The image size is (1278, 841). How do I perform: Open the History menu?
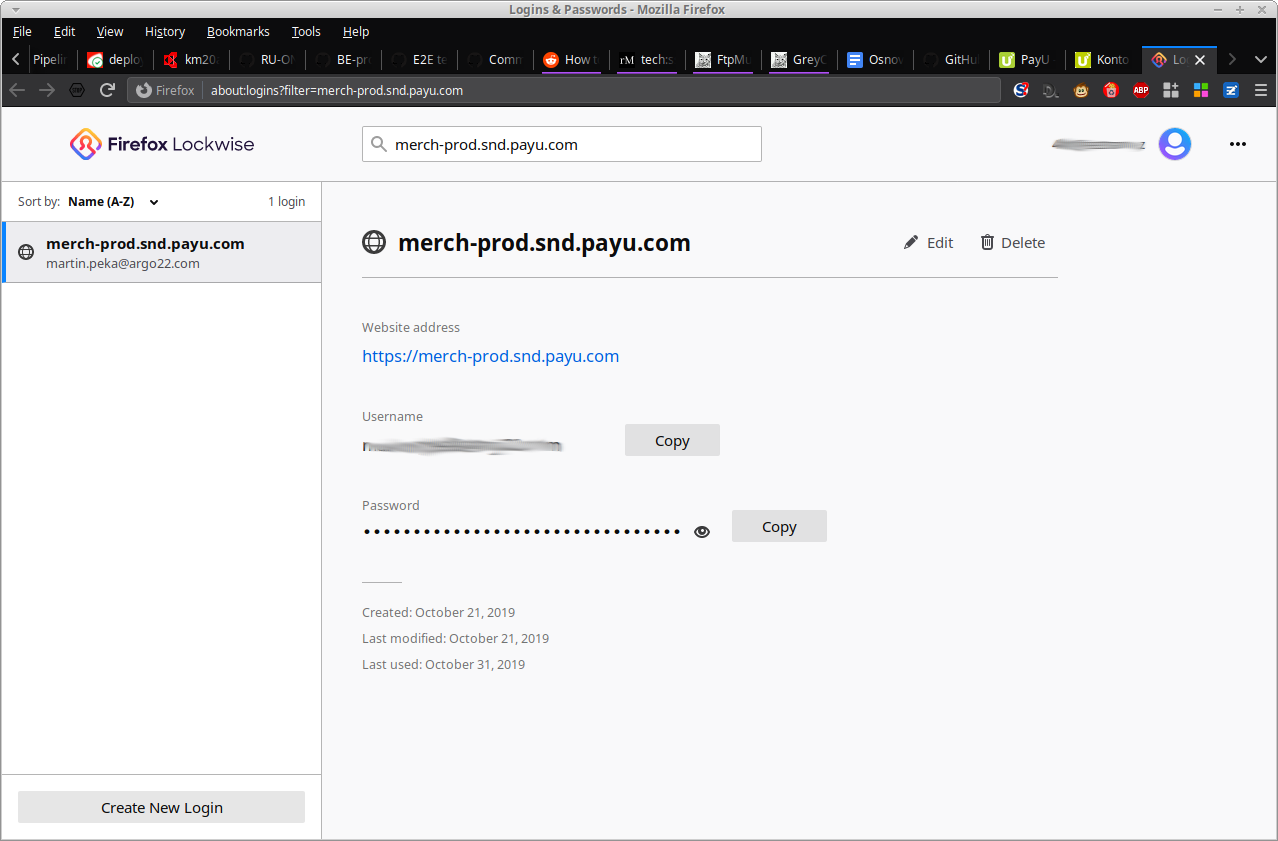164,32
